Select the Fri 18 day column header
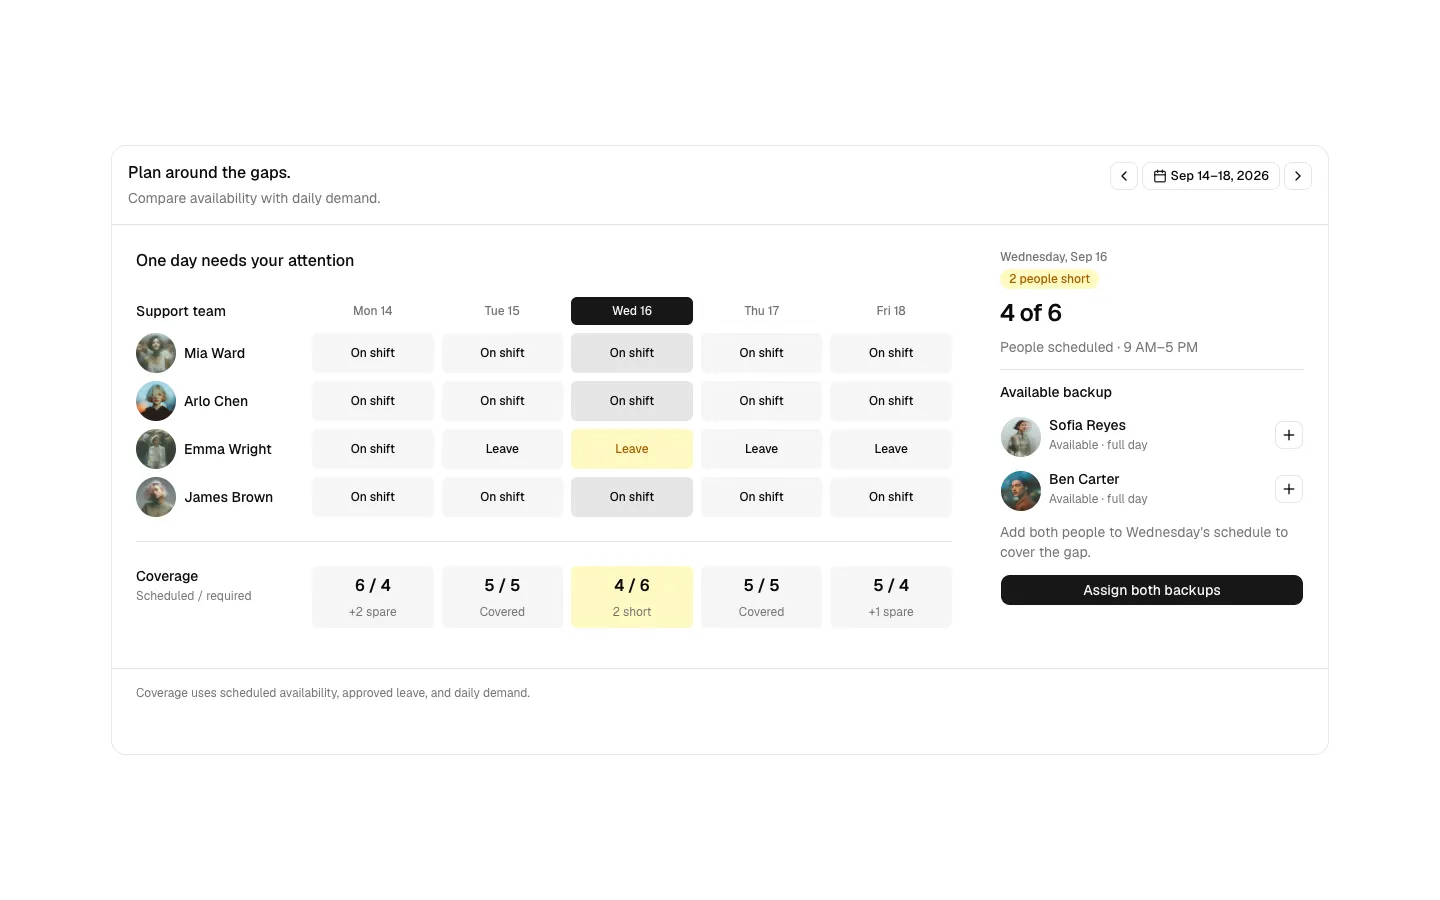1440x900 pixels. click(891, 311)
